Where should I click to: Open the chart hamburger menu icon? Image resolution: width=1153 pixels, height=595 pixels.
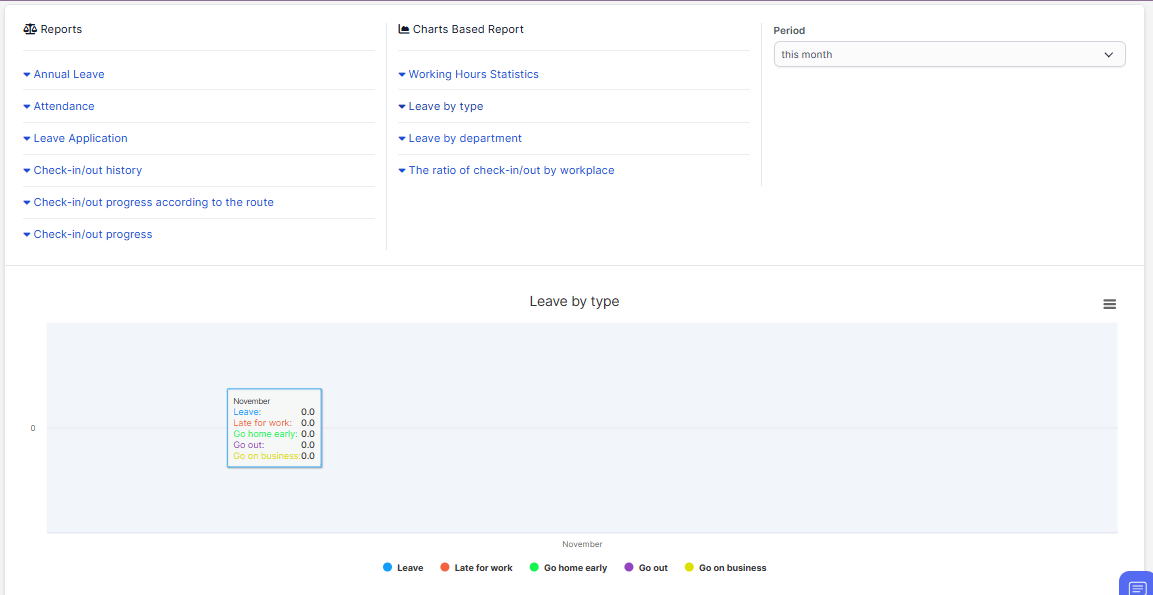tap(1109, 304)
